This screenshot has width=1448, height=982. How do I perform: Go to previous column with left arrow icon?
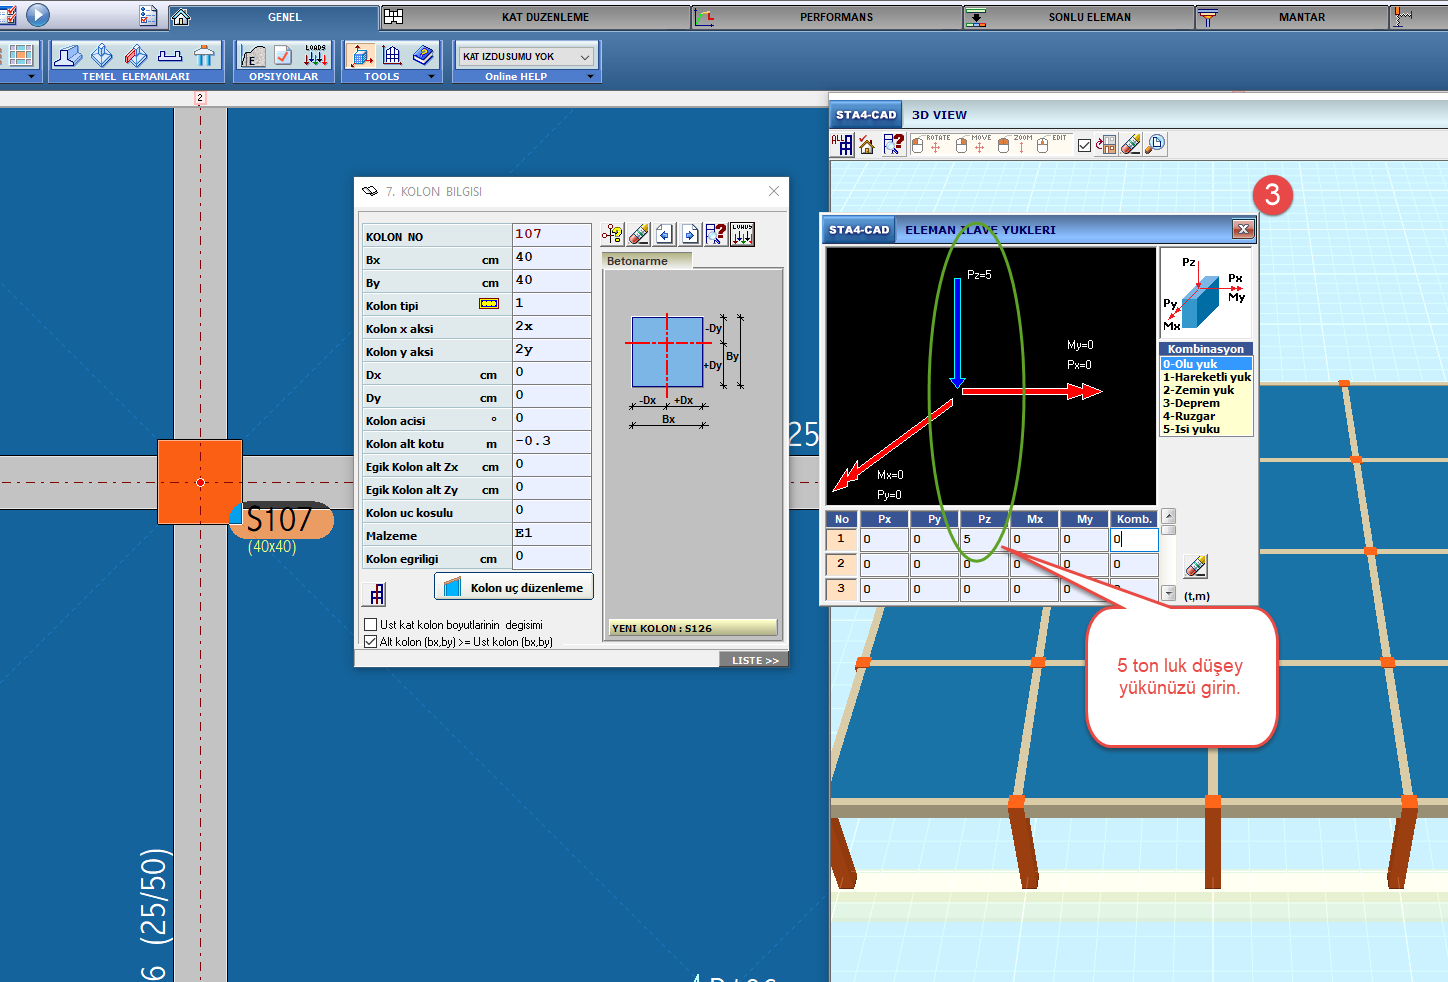pos(665,234)
